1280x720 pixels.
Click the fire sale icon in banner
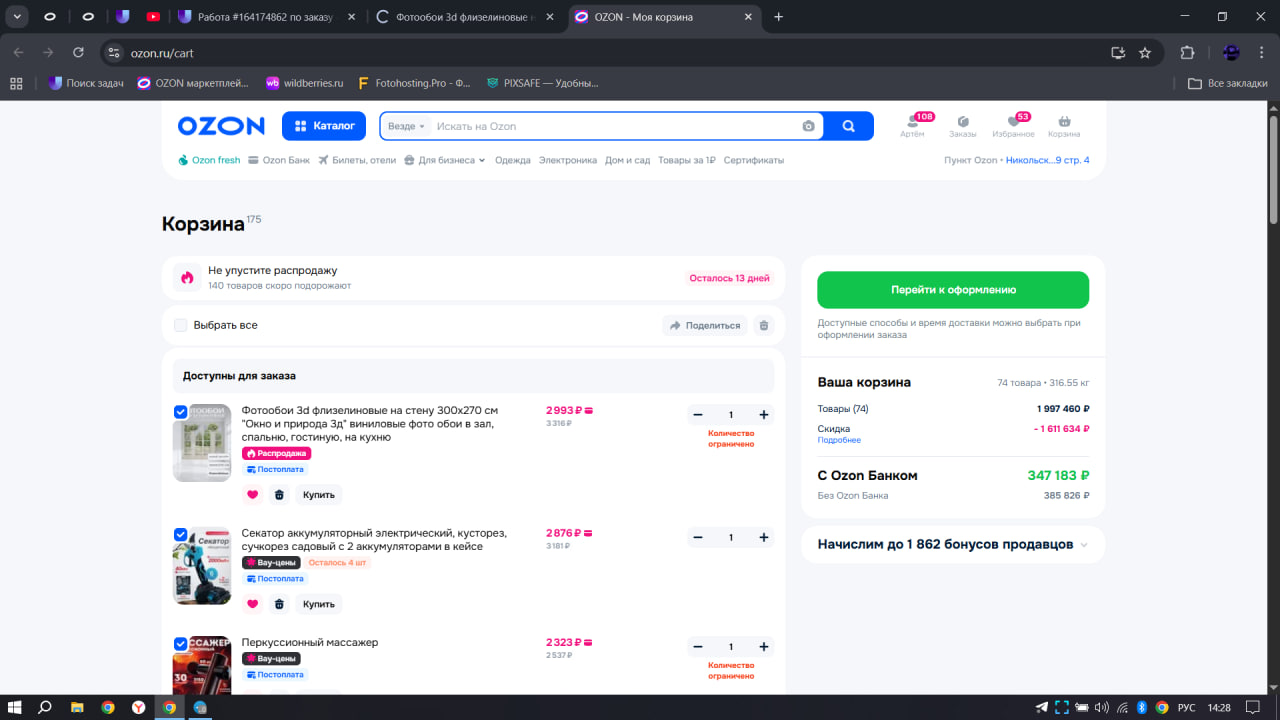tap(187, 277)
